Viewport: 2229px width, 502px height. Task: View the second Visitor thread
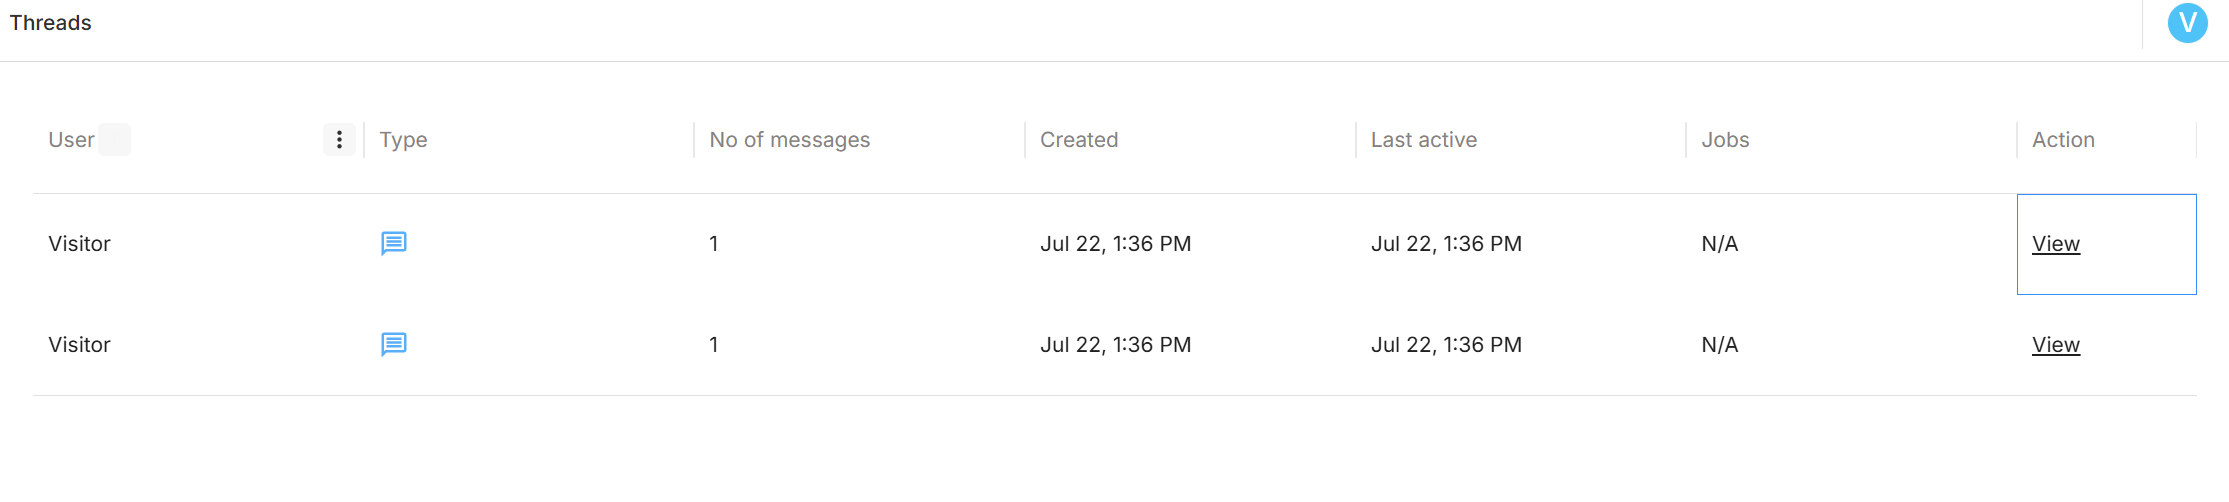tap(2055, 345)
